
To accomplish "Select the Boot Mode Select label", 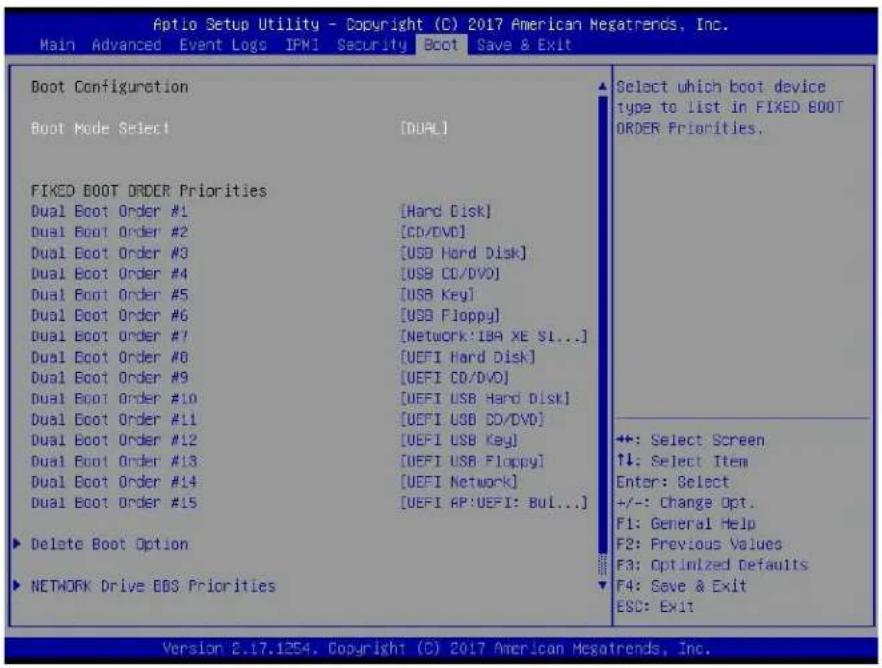I will click(x=100, y=128).
